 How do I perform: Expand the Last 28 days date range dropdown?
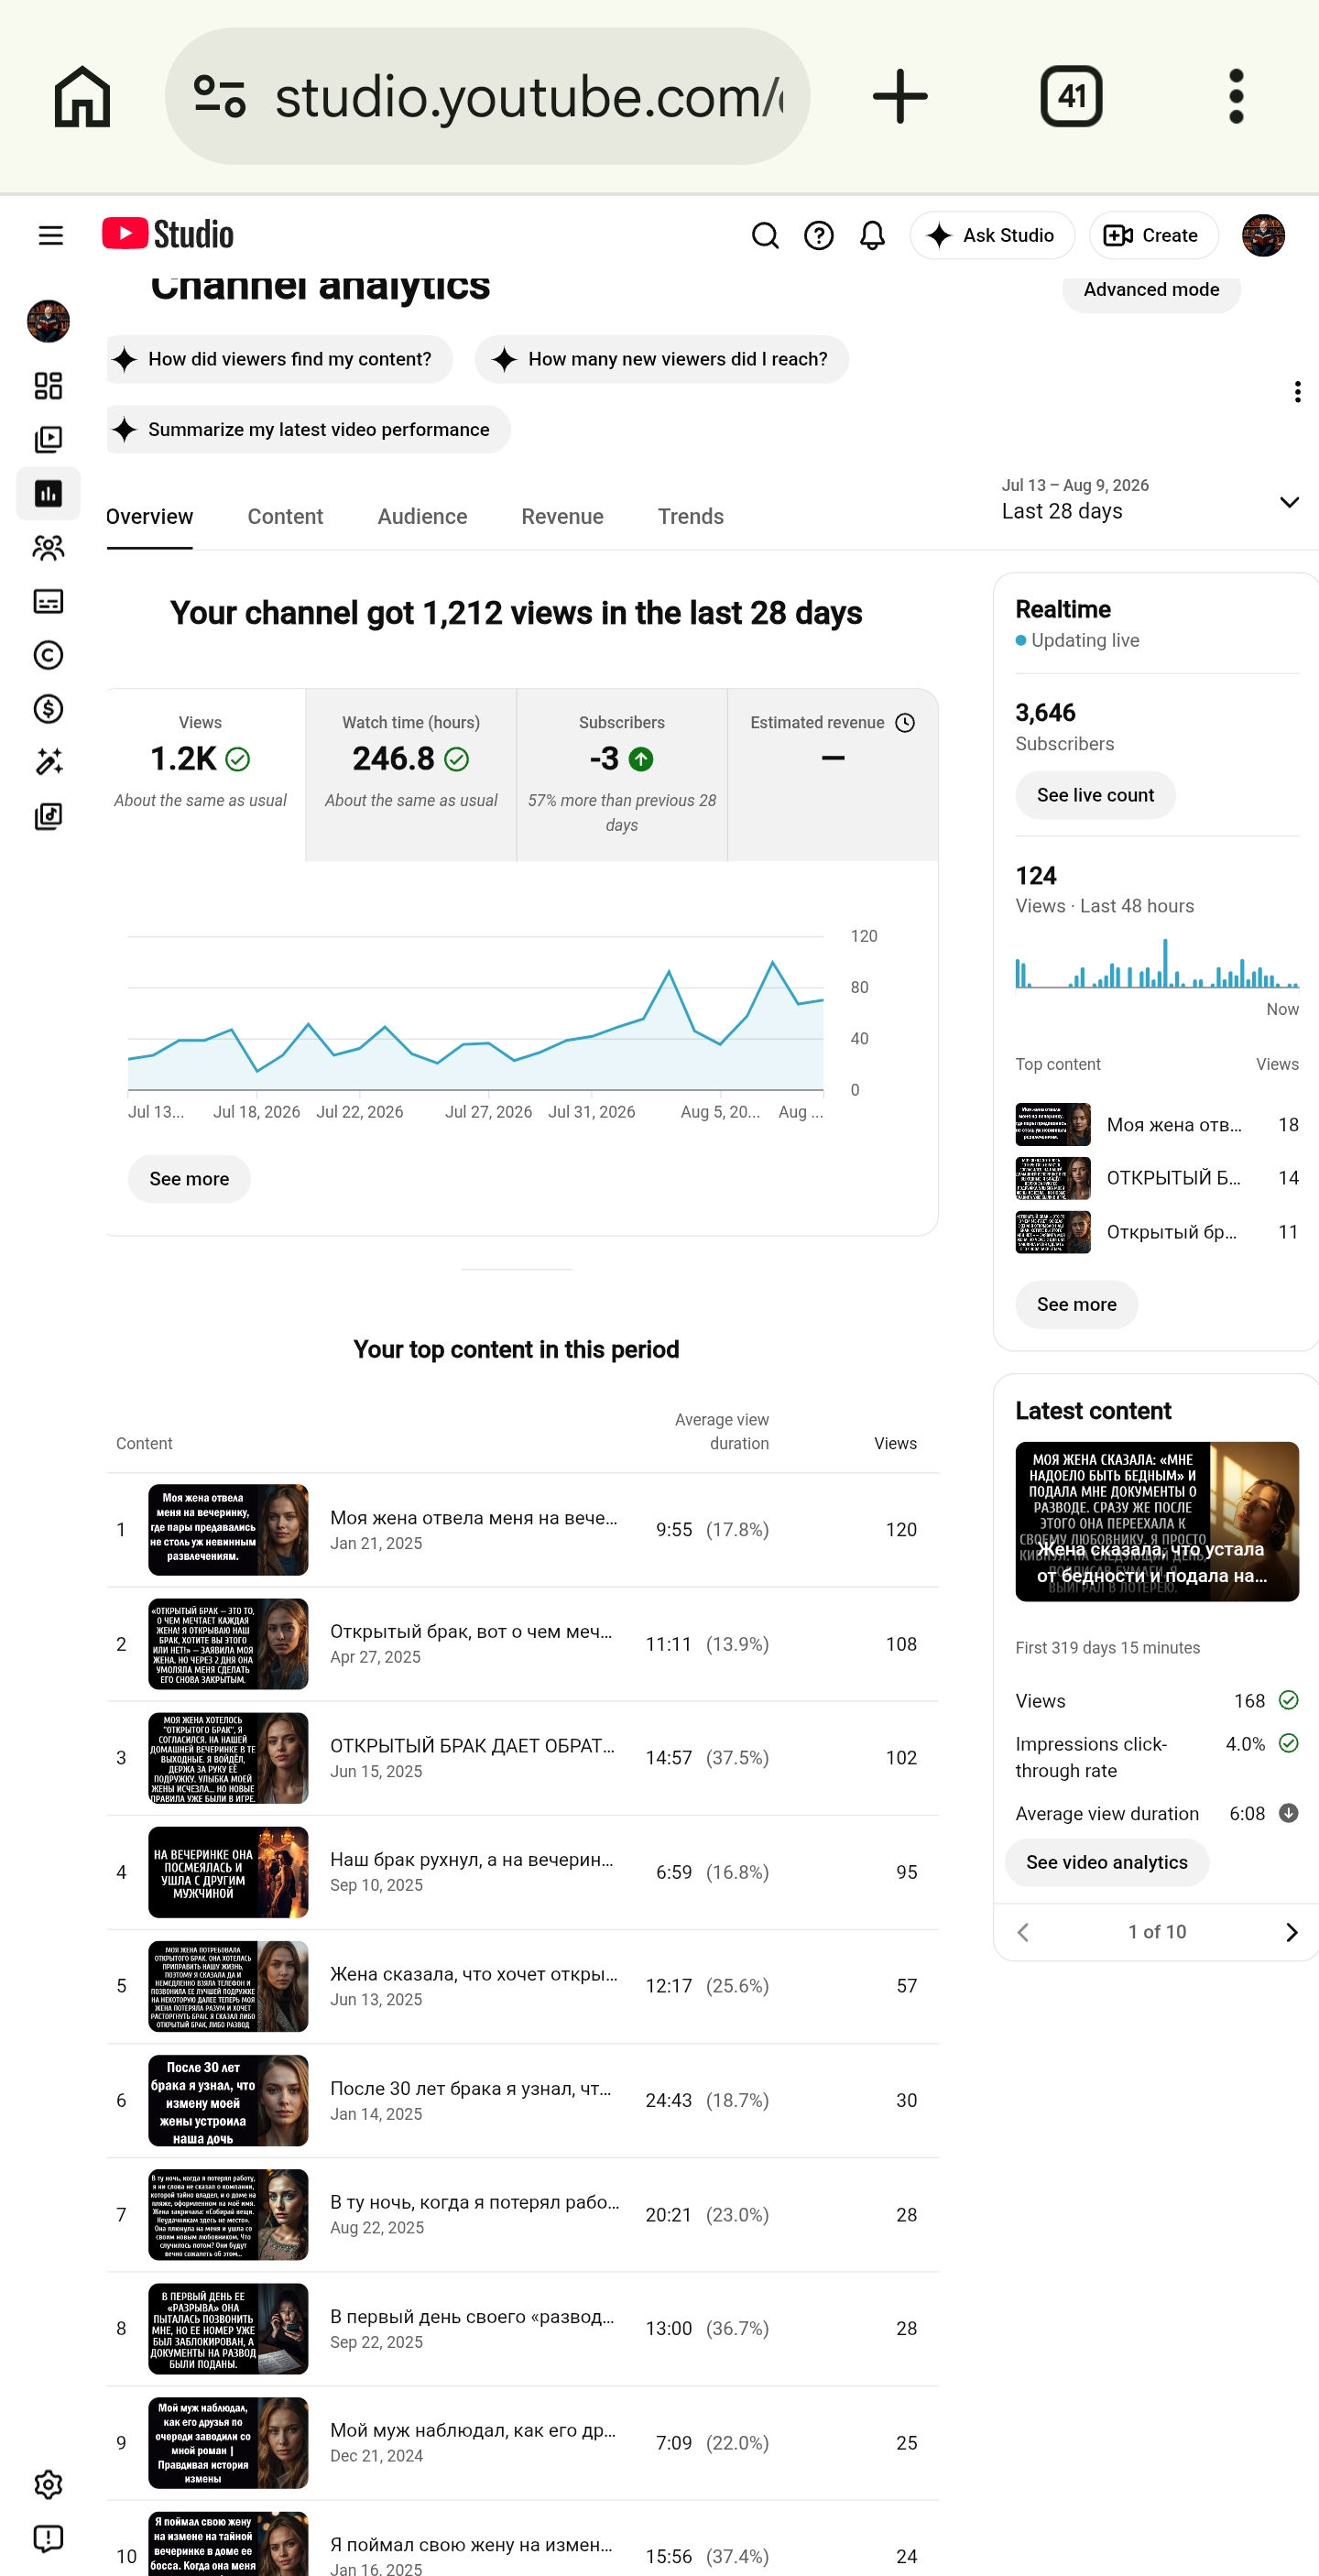tap(1150, 499)
